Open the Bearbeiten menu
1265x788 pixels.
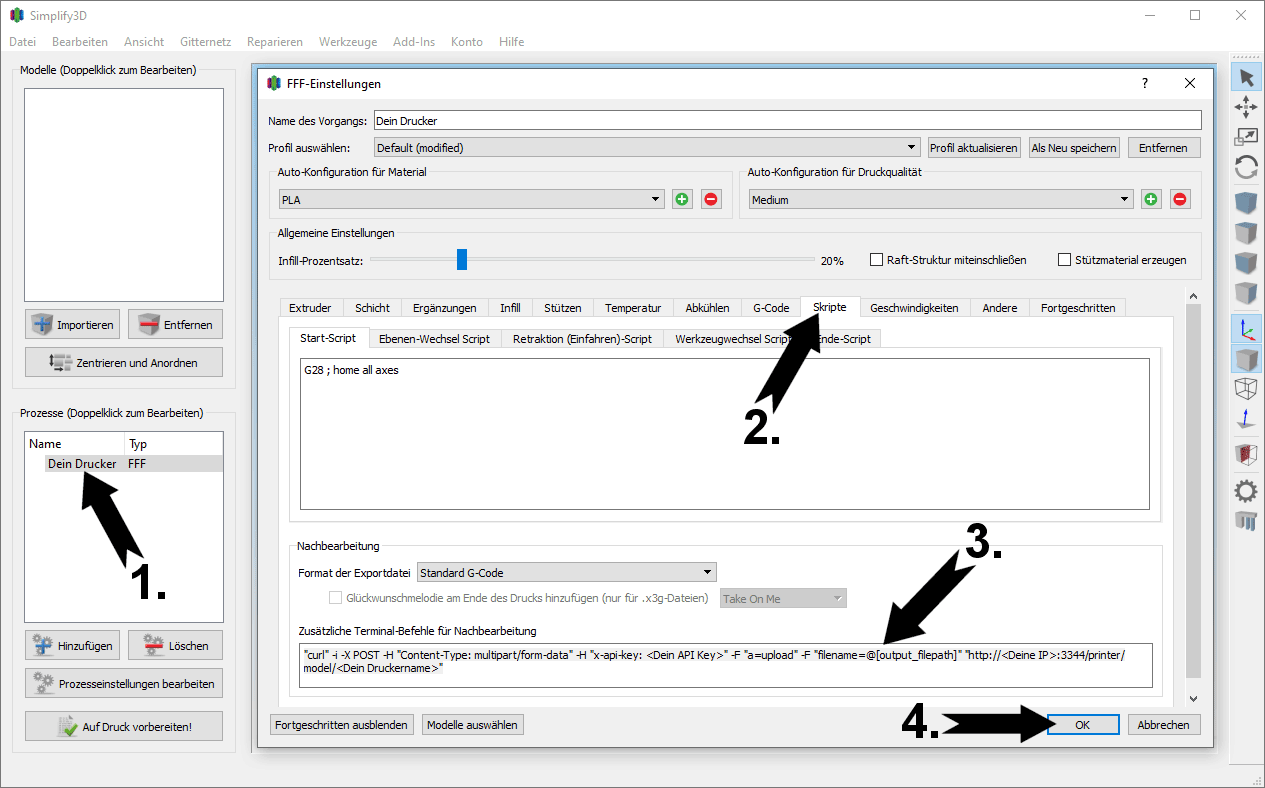[x=80, y=42]
